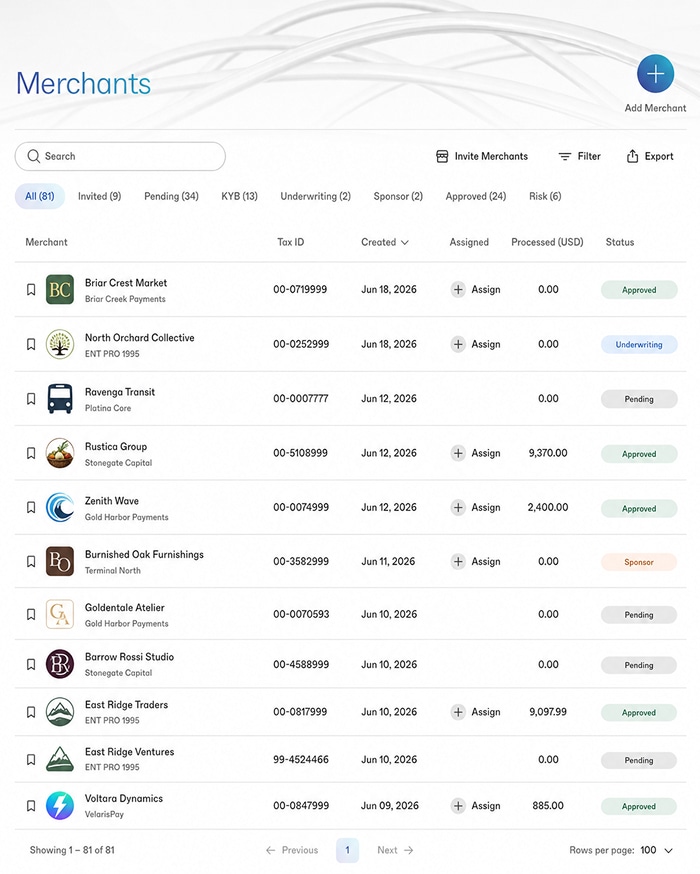Open Ravenga Transit bus logo

click(60, 399)
